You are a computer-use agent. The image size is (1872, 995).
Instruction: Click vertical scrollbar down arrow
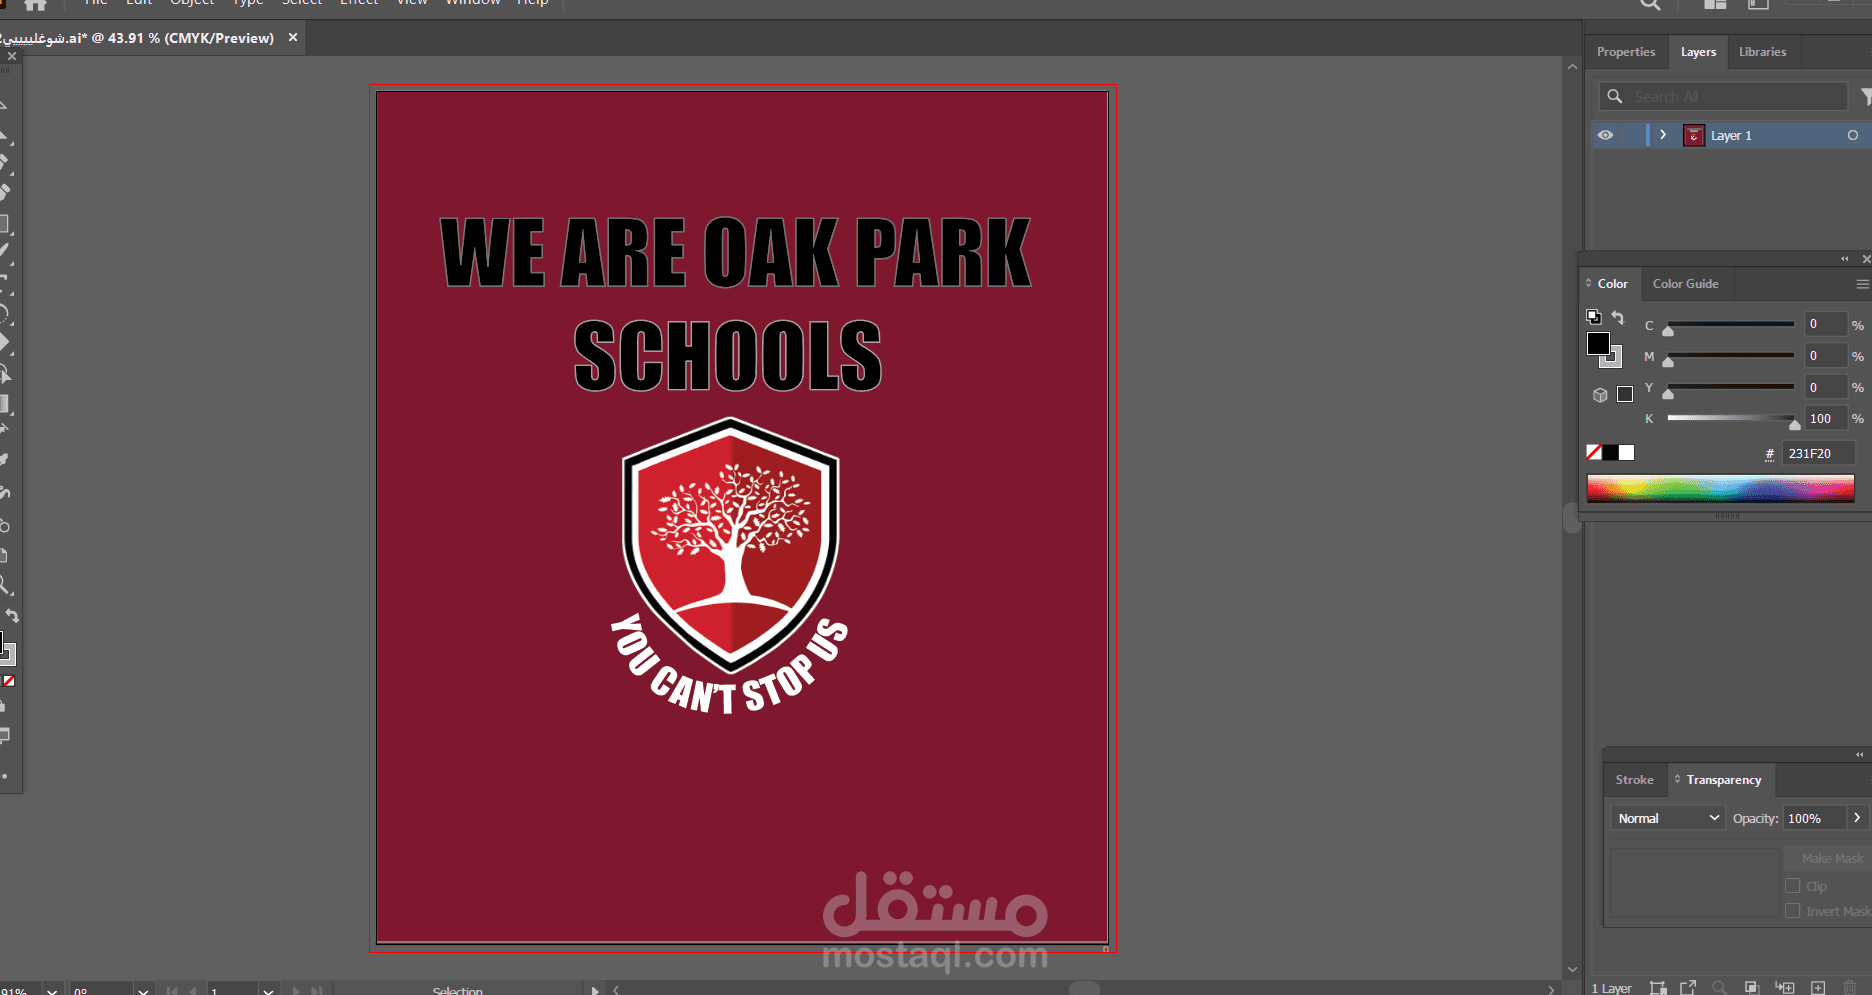pos(1572,969)
